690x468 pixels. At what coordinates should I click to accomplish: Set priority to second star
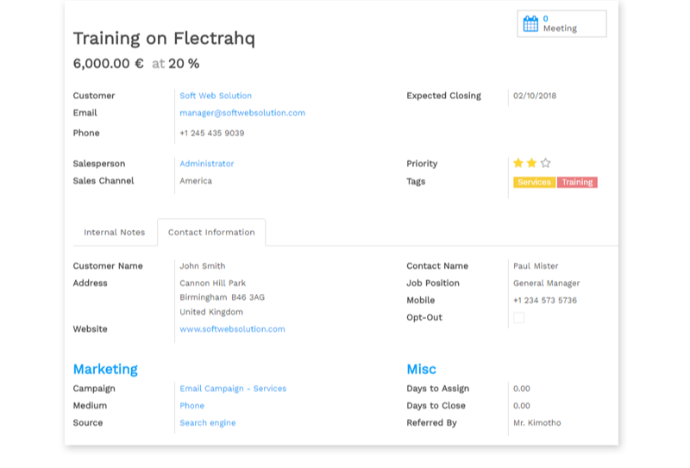(x=531, y=163)
